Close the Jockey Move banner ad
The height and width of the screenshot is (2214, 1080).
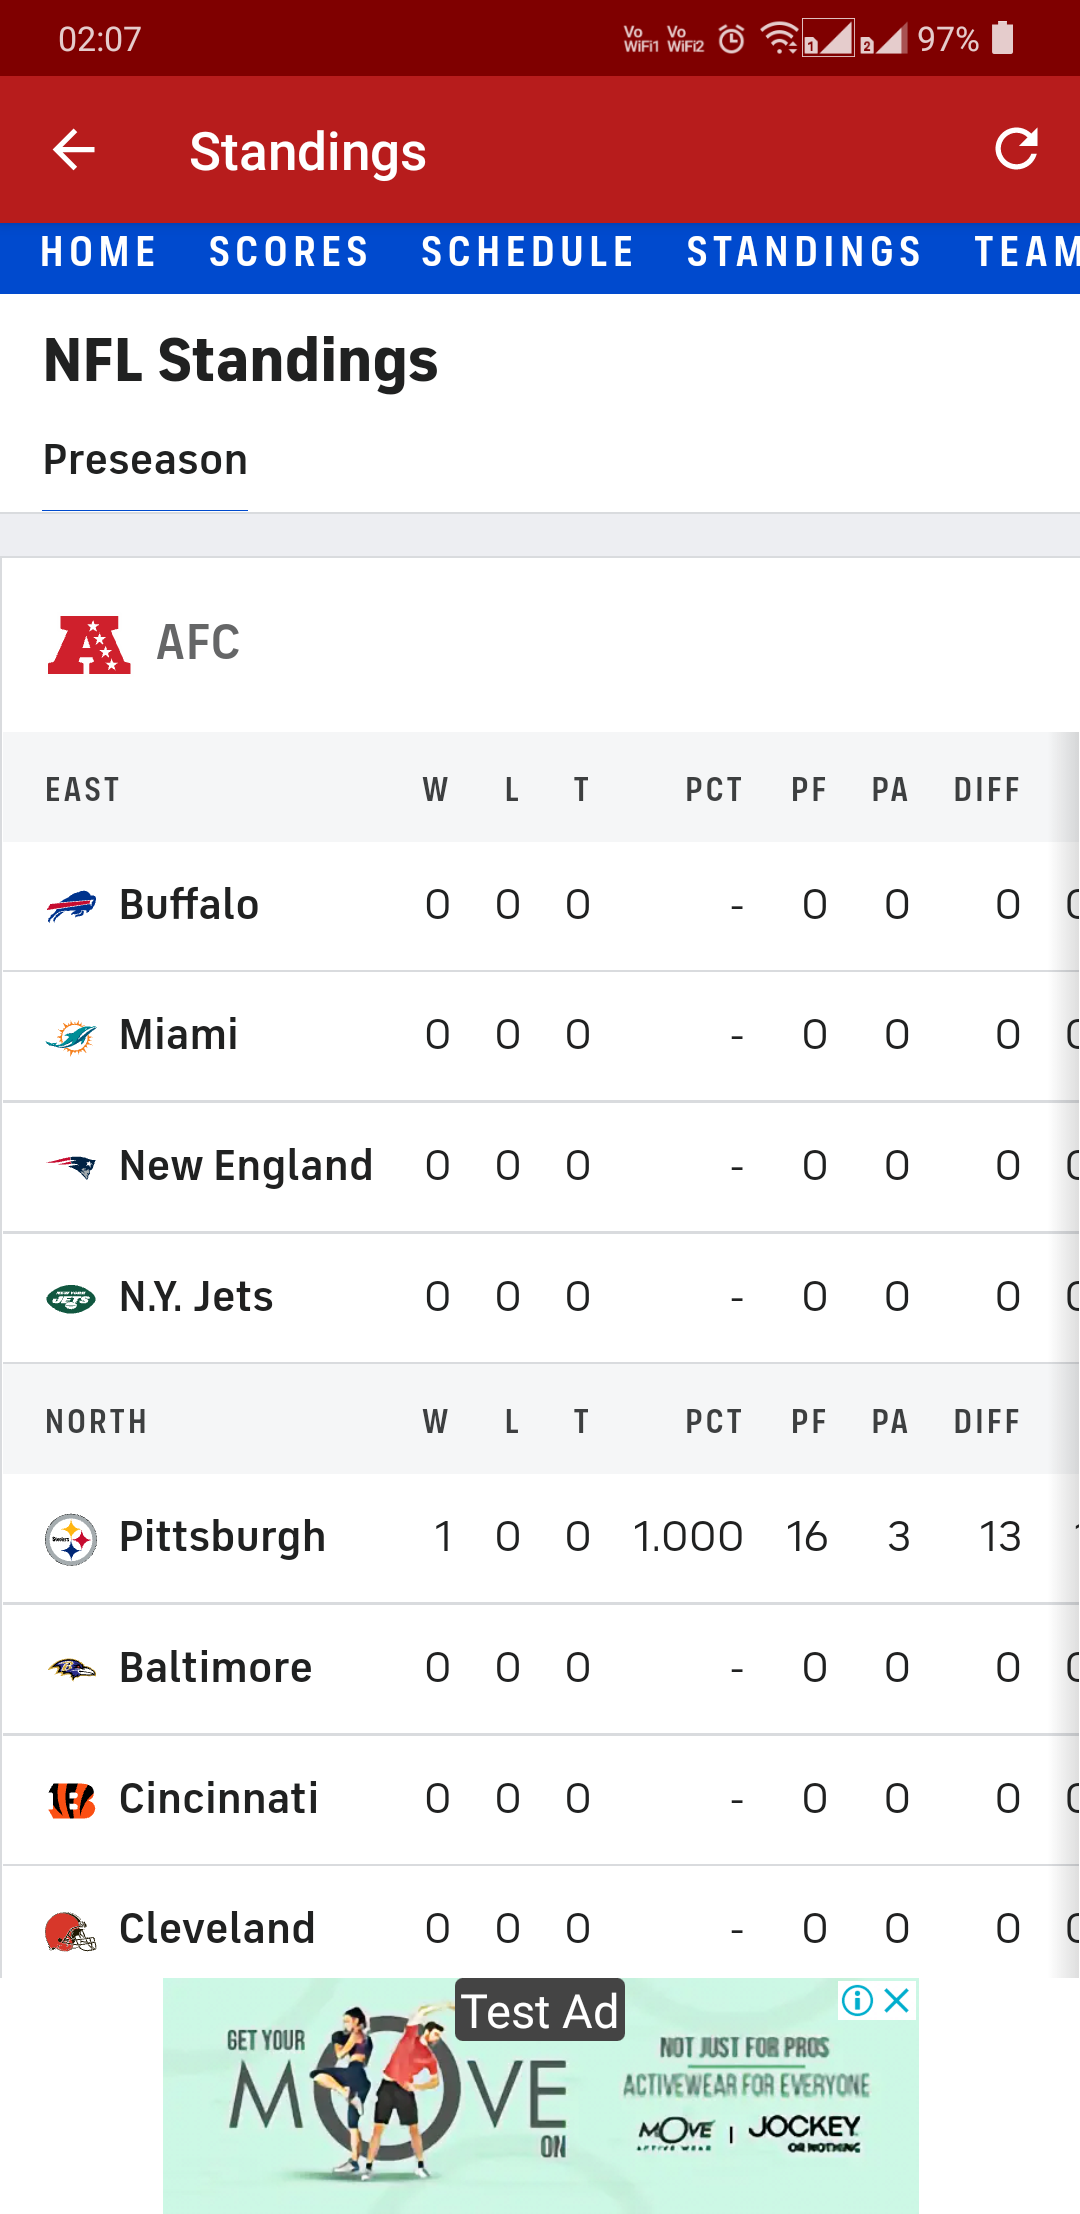coord(898,2000)
